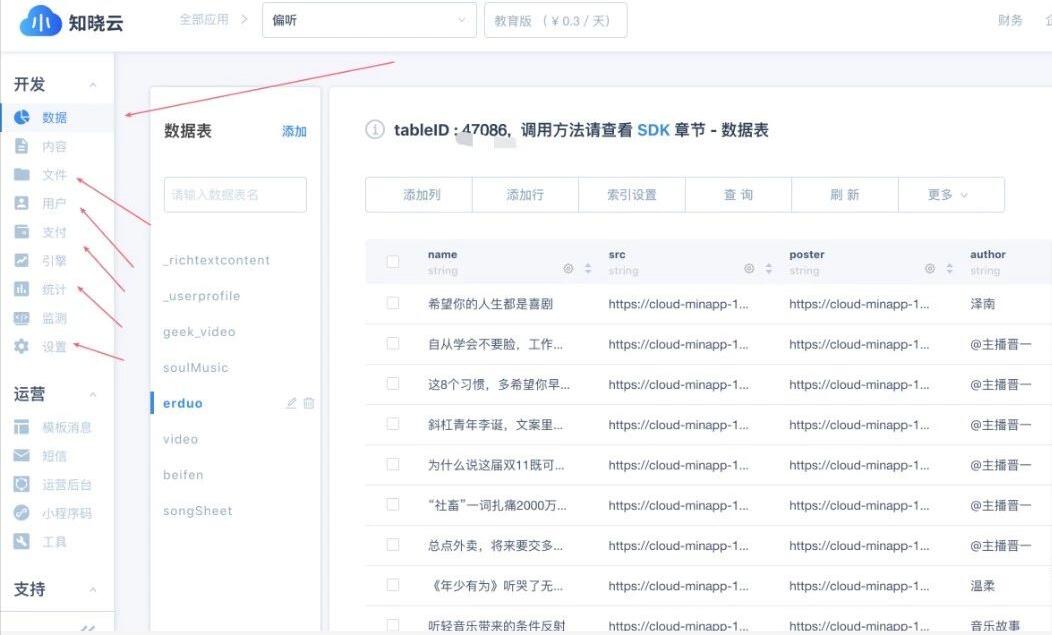Select the 用户 person icon in sidebar
1052x635 pixels.
[21, 203]
